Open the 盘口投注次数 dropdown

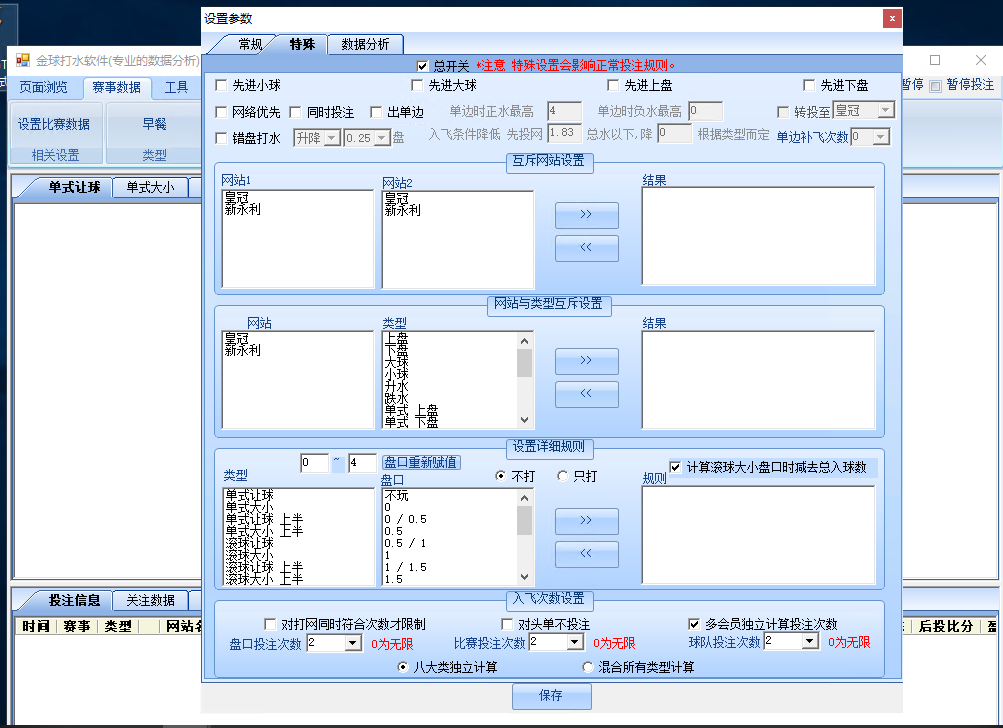point(353,643)
